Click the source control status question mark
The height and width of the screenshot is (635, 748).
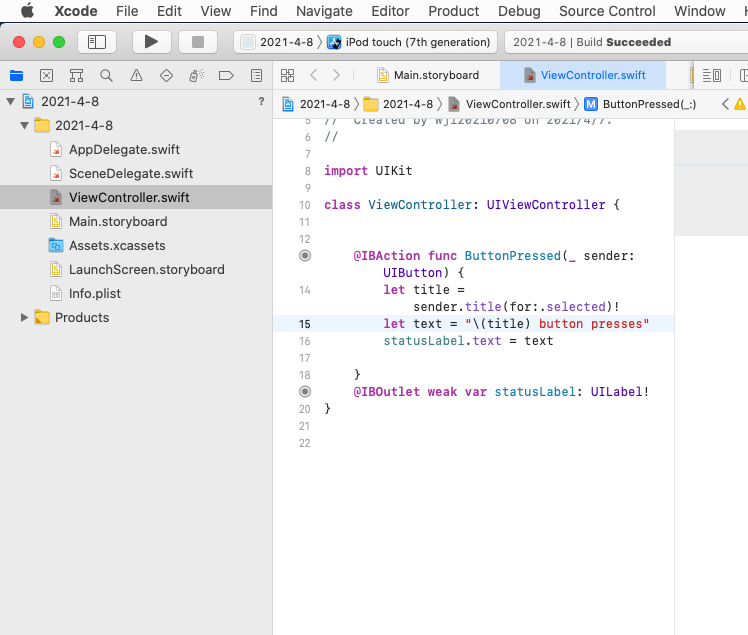261,101
